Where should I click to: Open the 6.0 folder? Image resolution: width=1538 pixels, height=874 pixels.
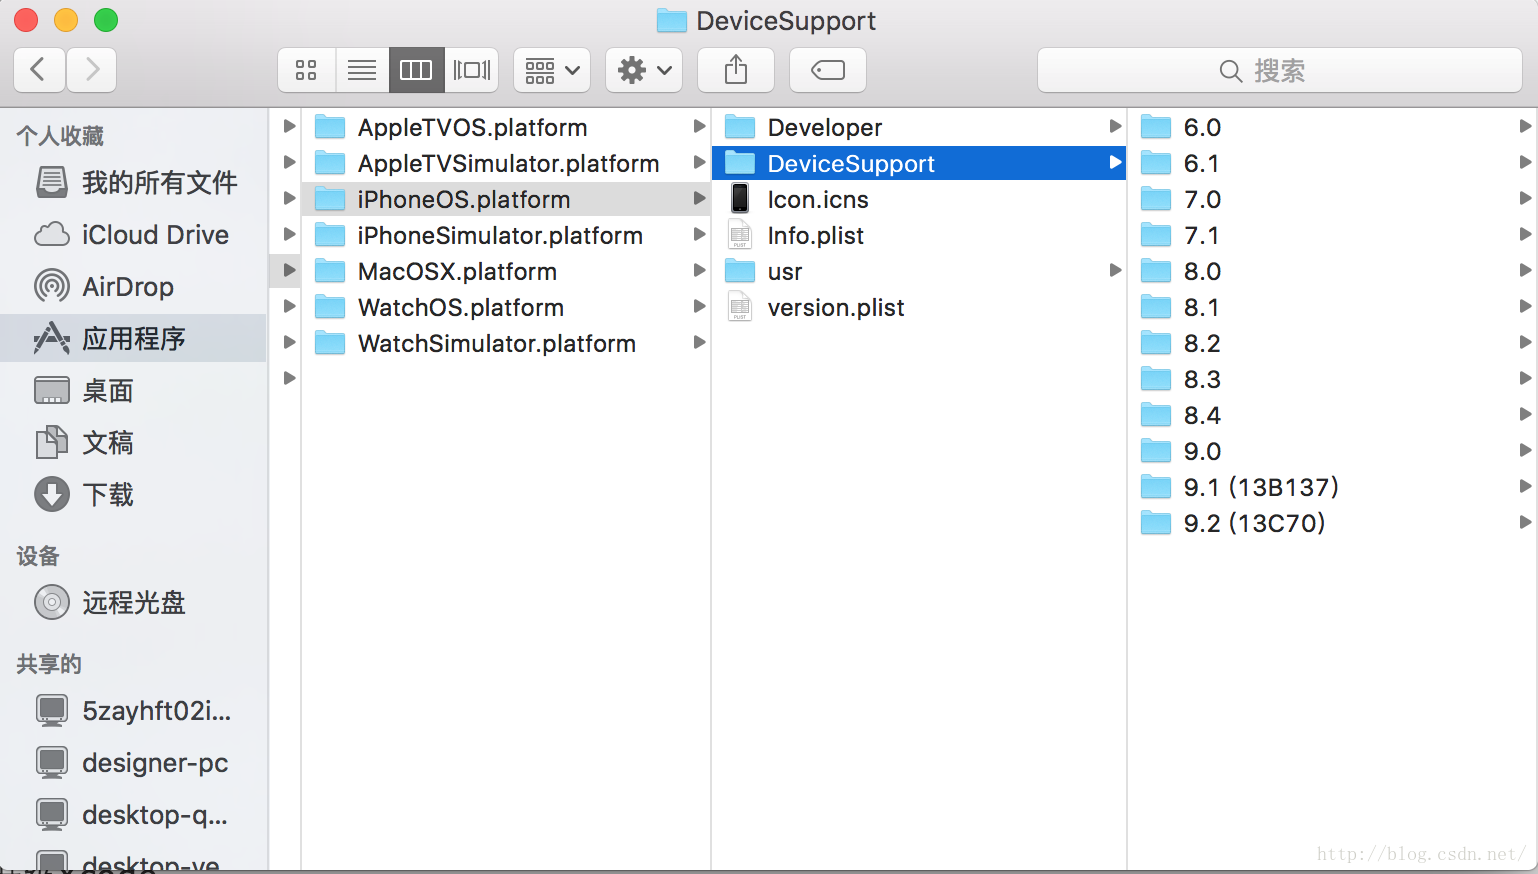[1333, 127]
